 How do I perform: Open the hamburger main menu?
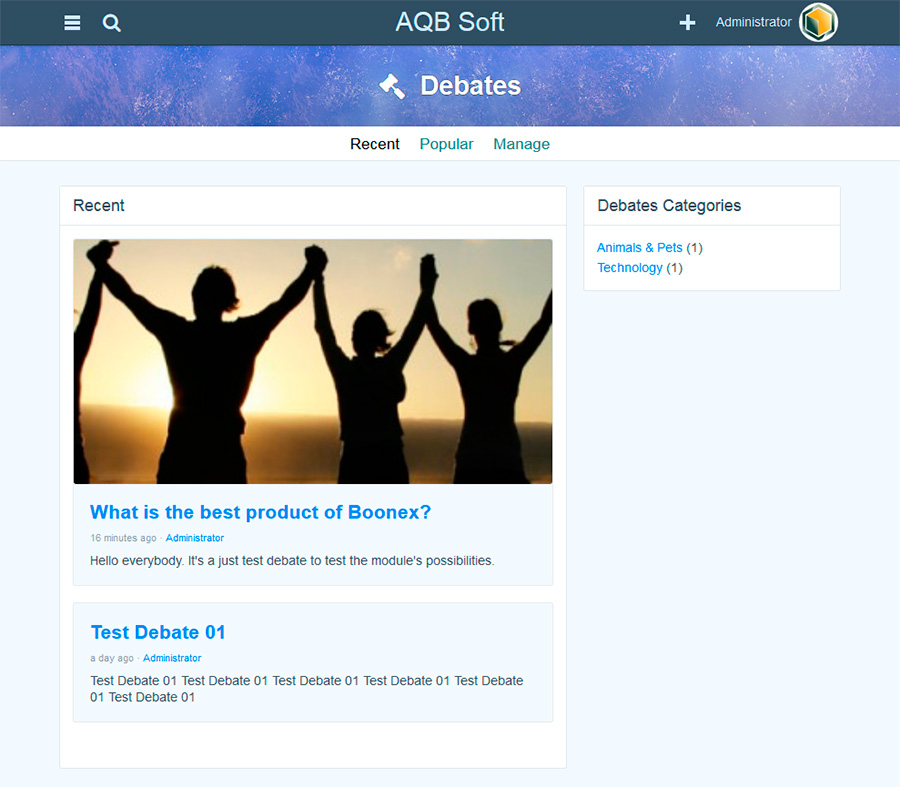click(72, 23)
